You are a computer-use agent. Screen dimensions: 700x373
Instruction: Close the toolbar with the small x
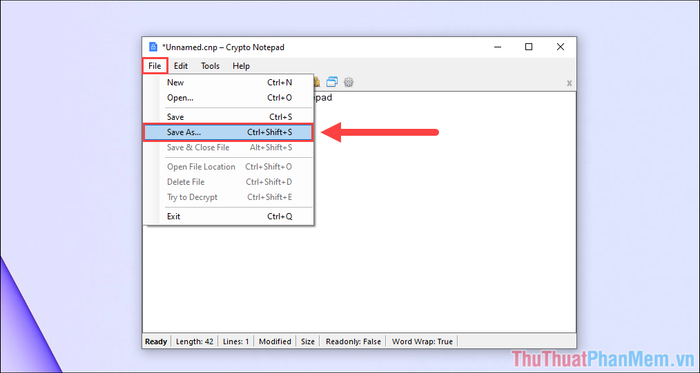[569, 83]
